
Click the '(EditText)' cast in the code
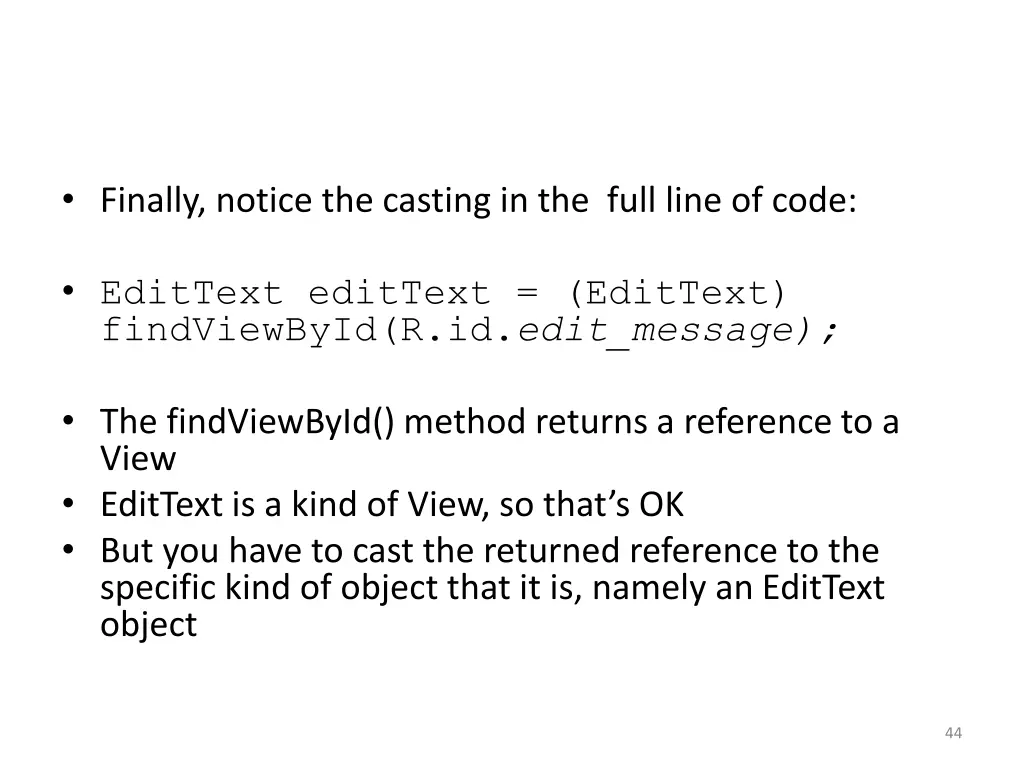pyautogui.click(x=678, y=293)
